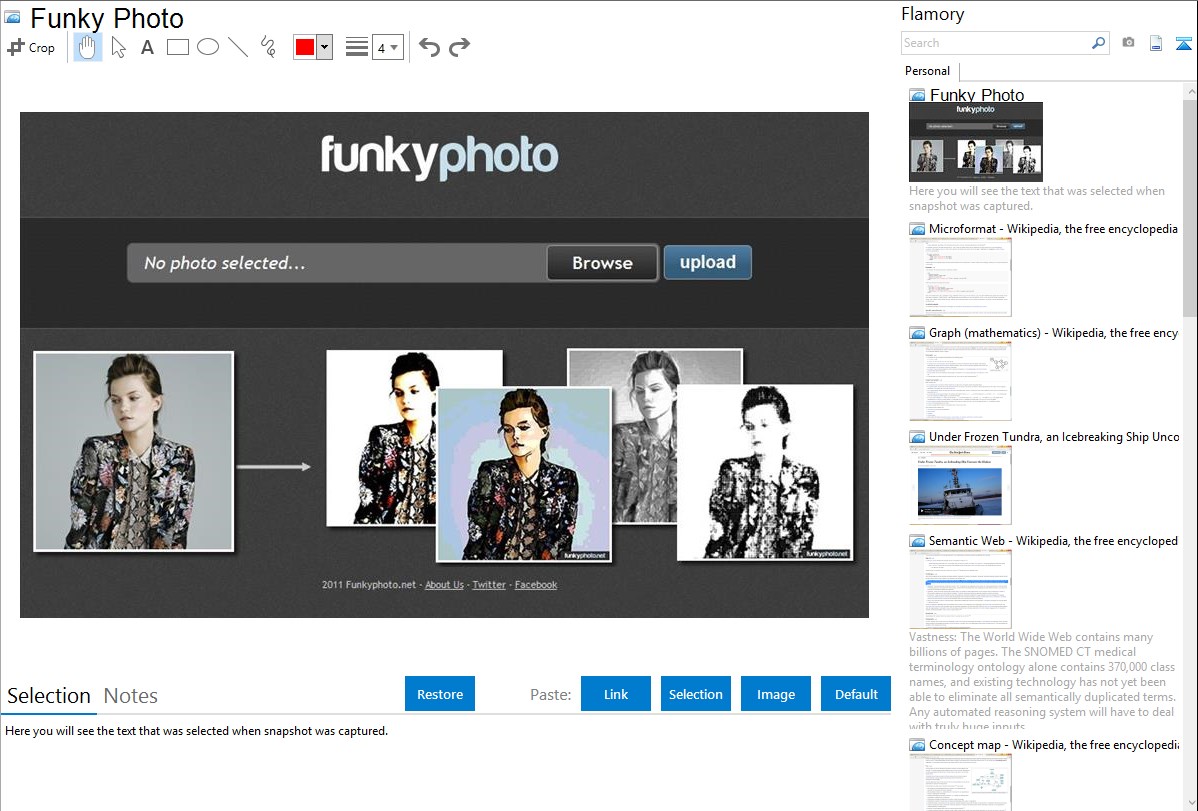The width and height of the screenshot is (1198, 811).
Task: Select the freehand scribble tool
Action: [x=268, y=47]
